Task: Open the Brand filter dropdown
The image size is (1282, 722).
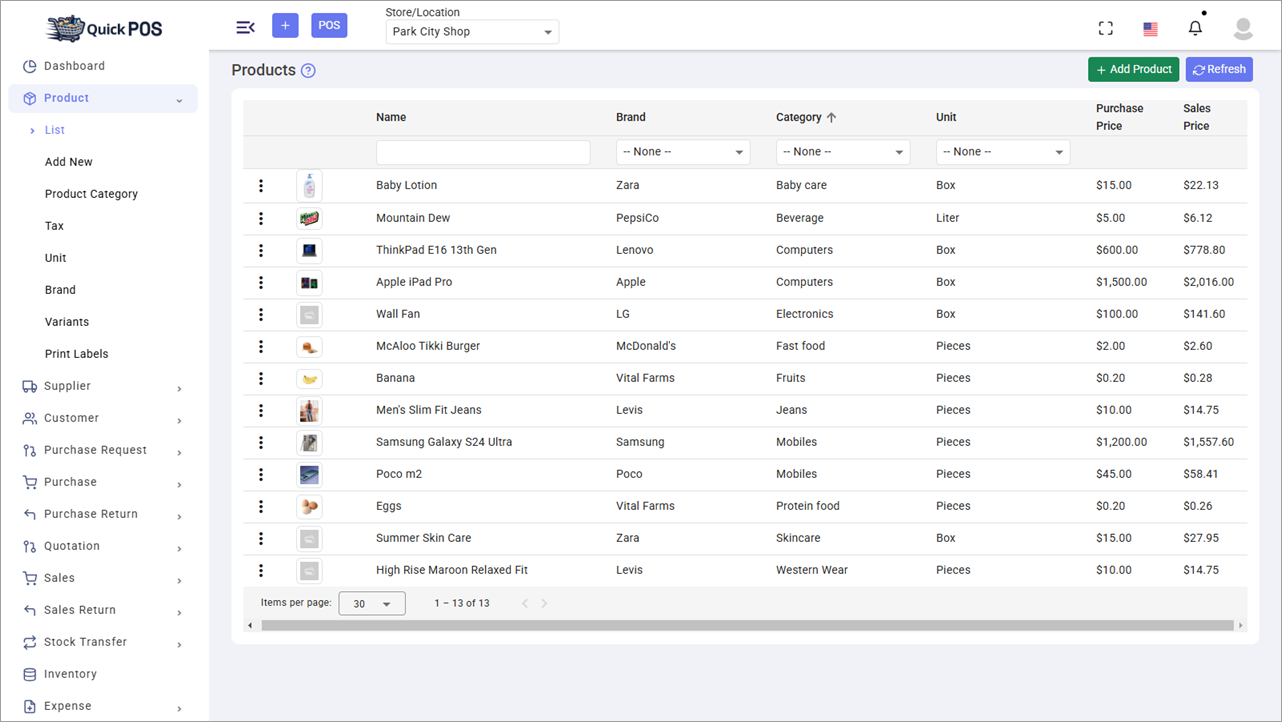Action: (683, 151)
